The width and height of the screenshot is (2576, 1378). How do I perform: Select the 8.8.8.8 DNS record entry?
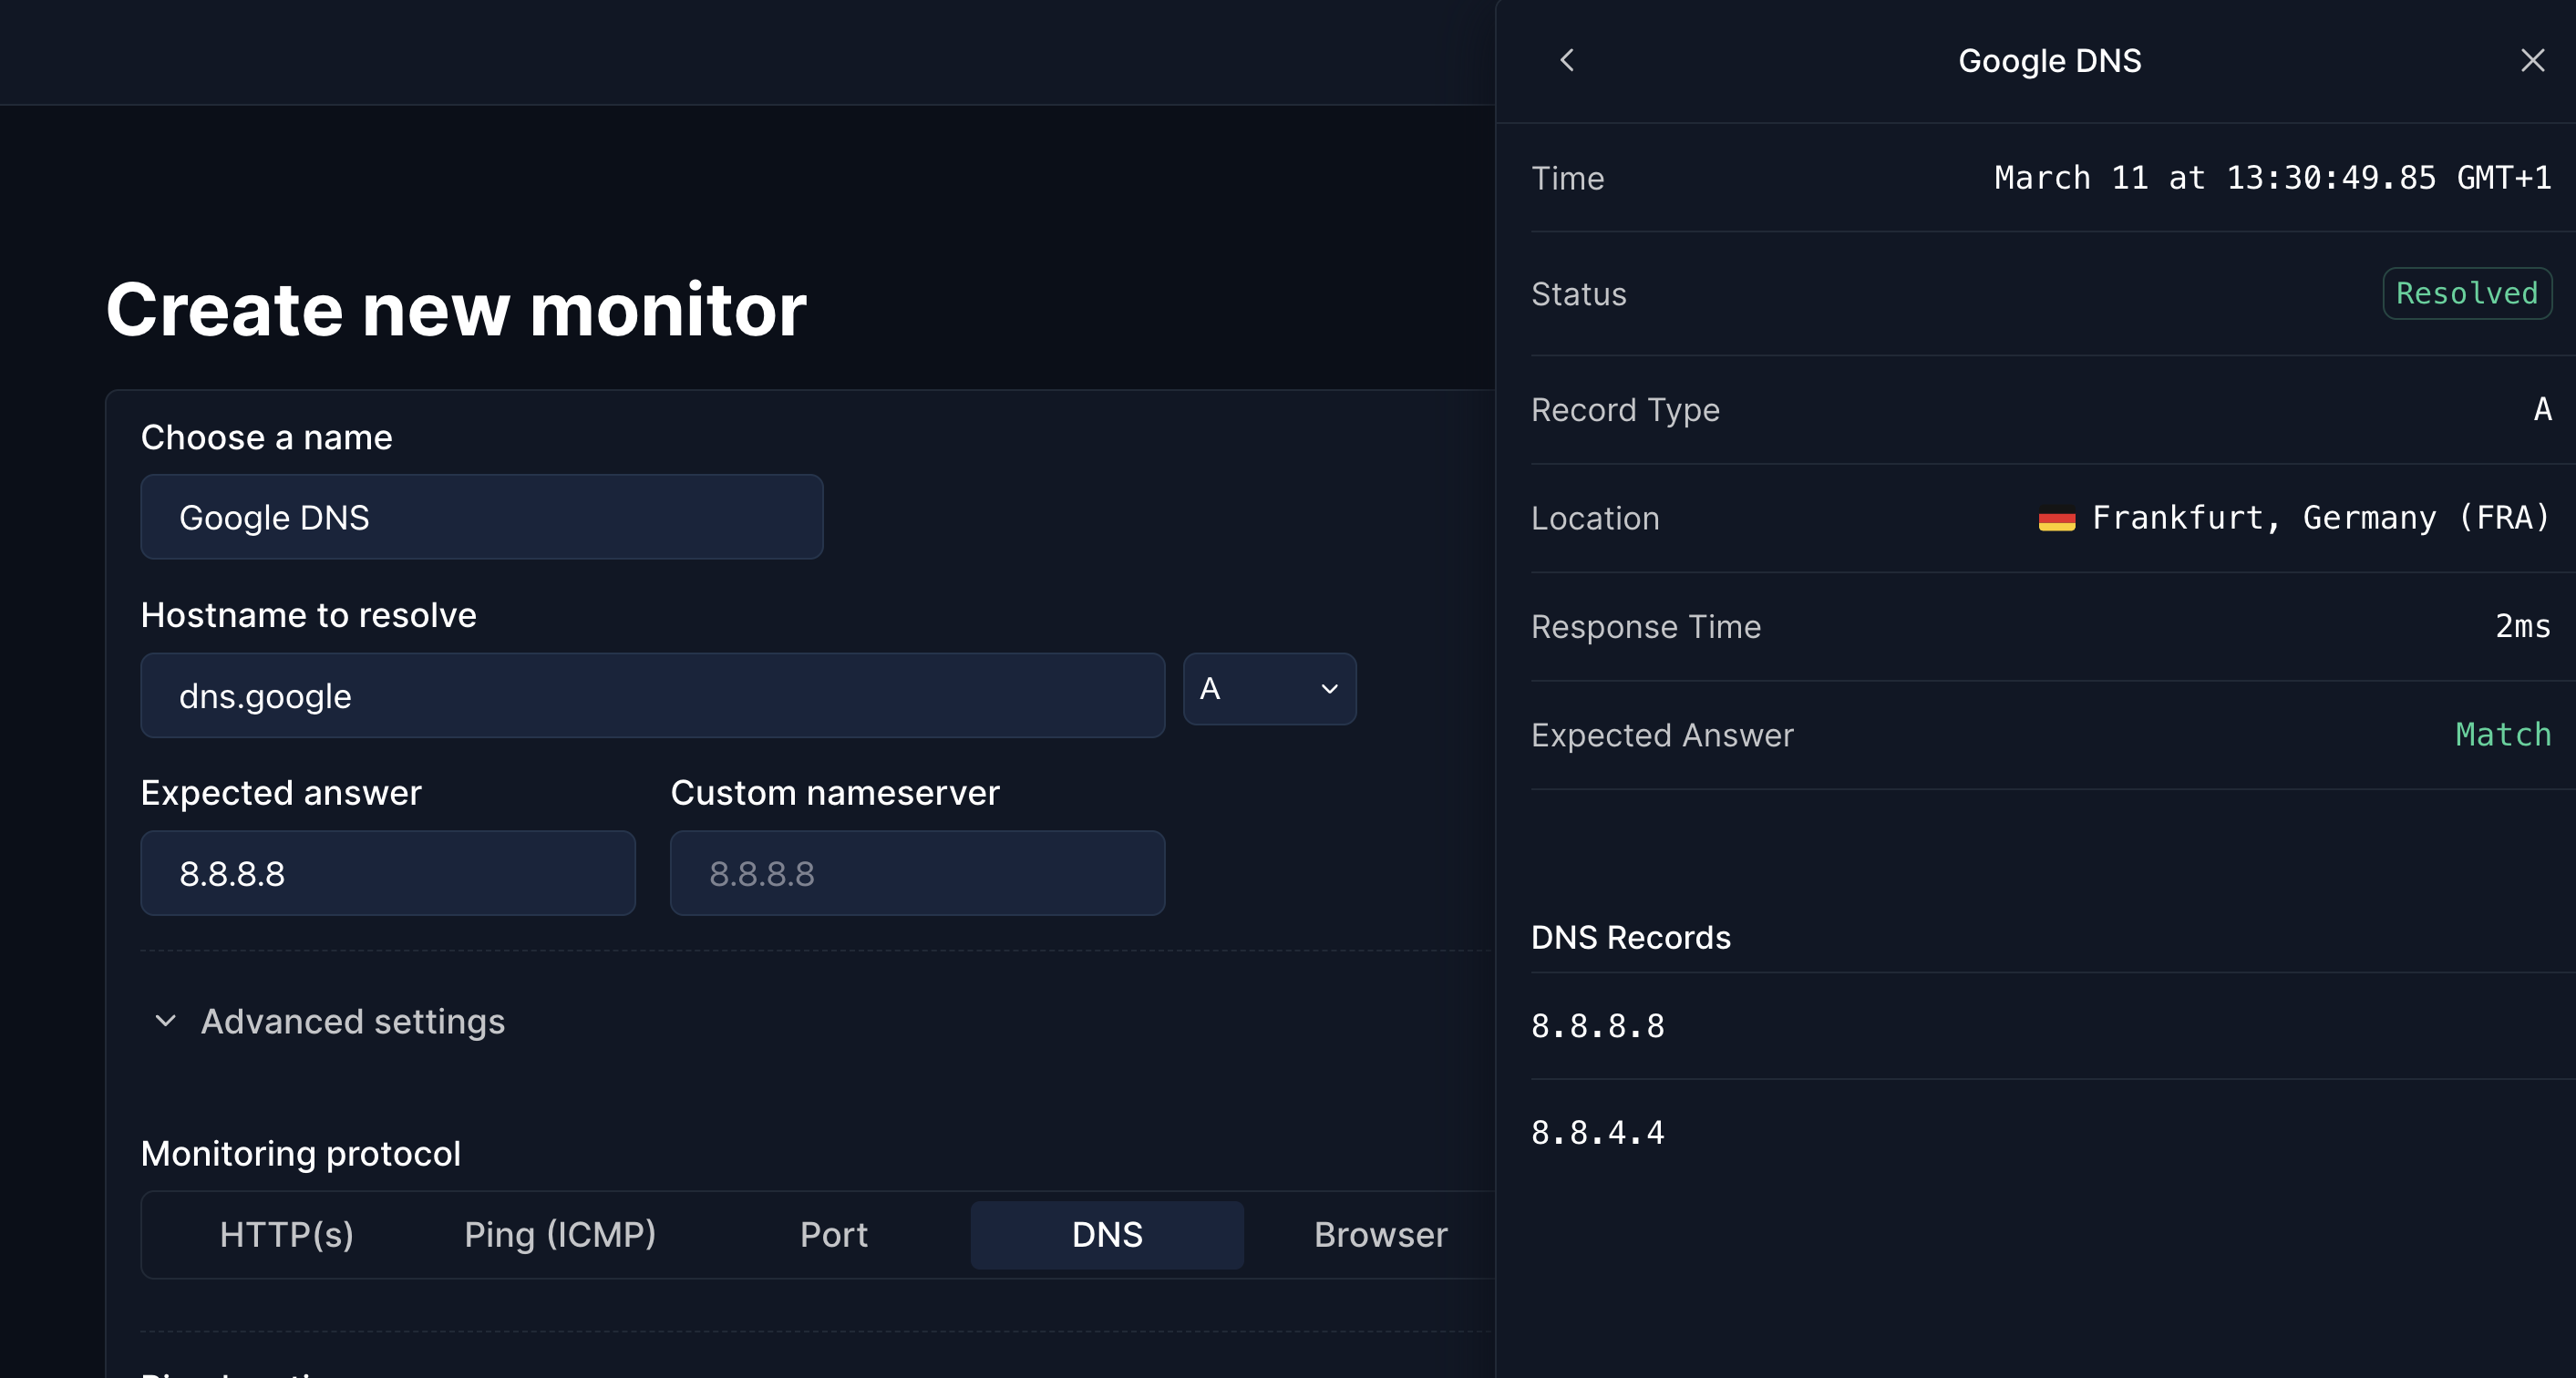click(1598, 1025)
